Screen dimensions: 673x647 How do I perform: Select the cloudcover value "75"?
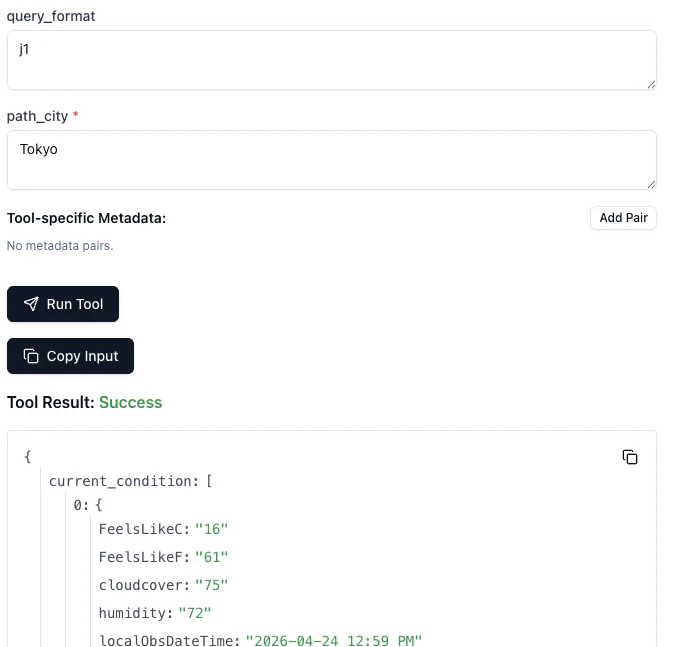pos(211,585)
